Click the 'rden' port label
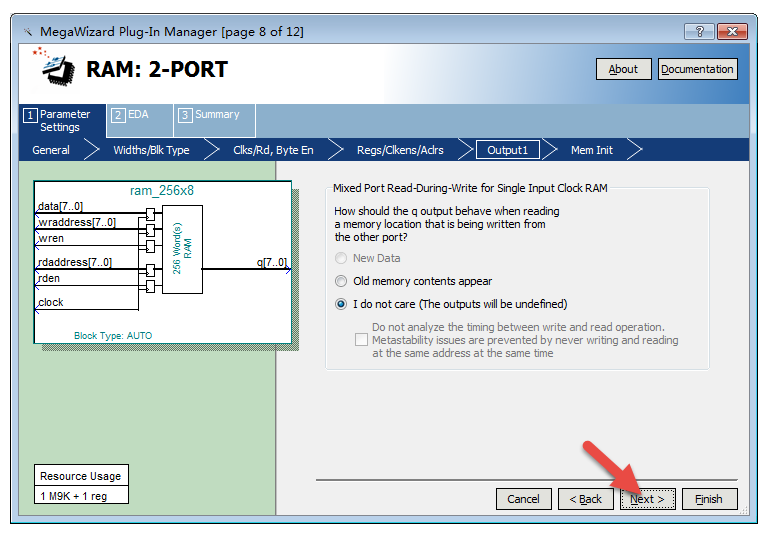Screen dimensions: 769x534 (x=49, y=279)
